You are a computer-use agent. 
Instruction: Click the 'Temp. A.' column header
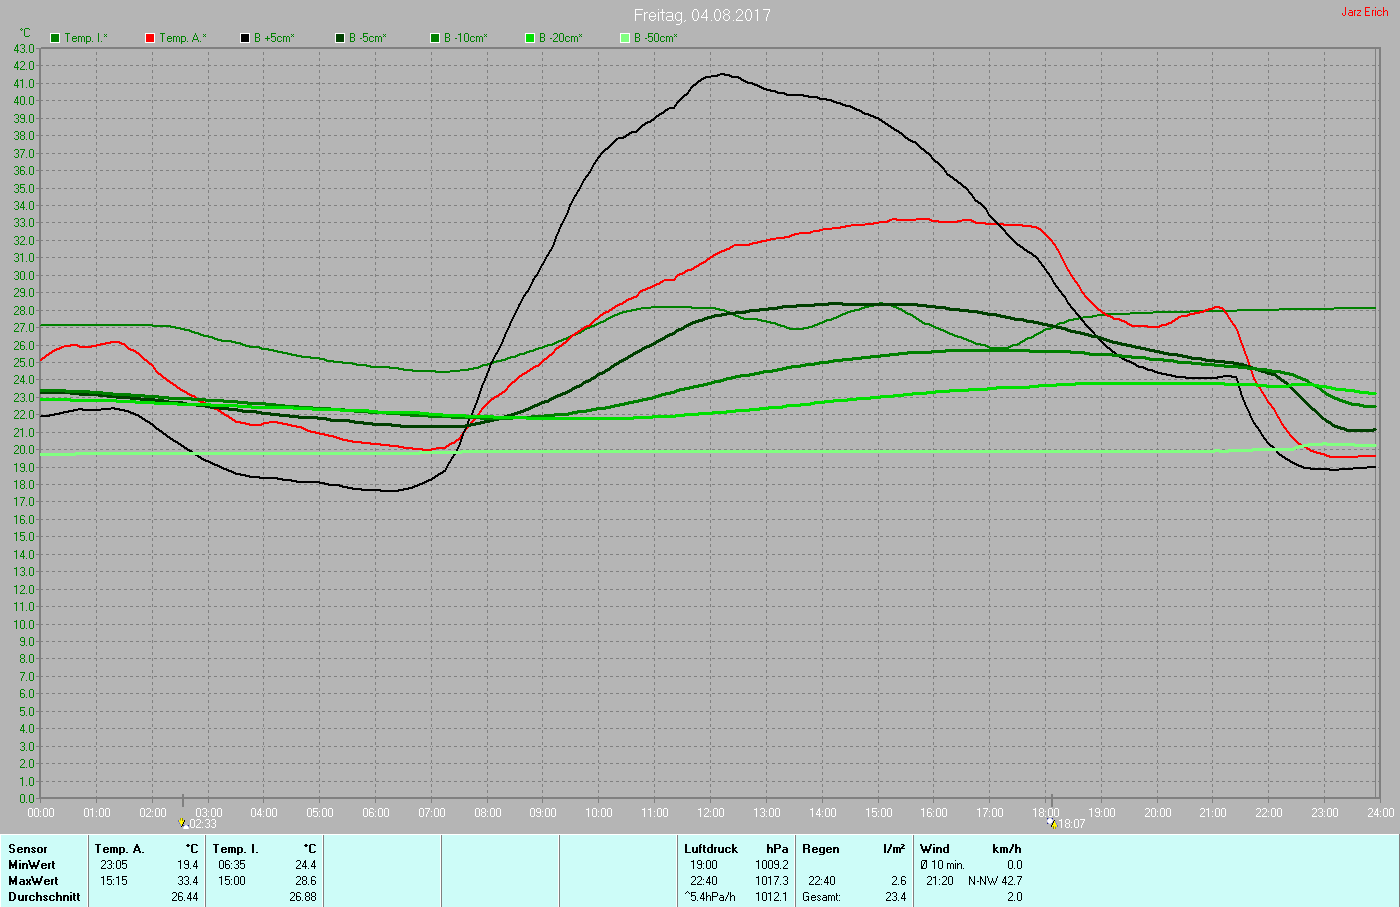(120, 849)
